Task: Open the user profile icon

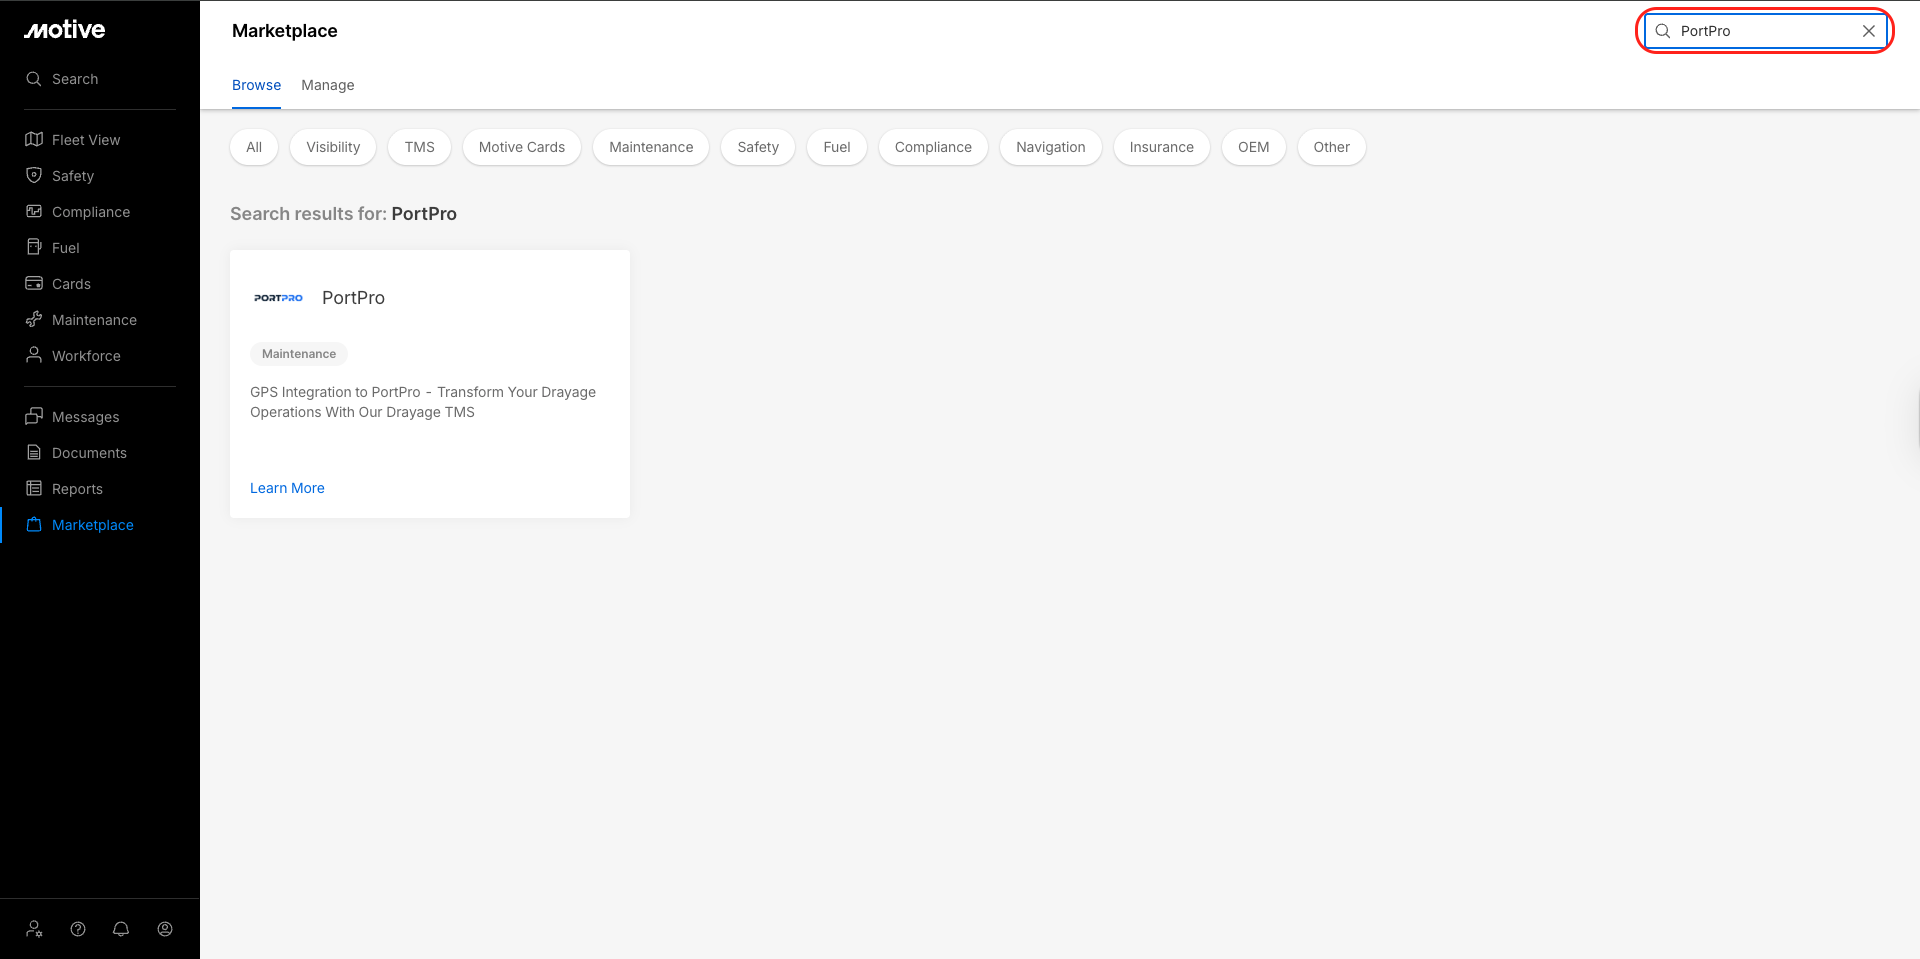Action: click(x=165, y=929)
